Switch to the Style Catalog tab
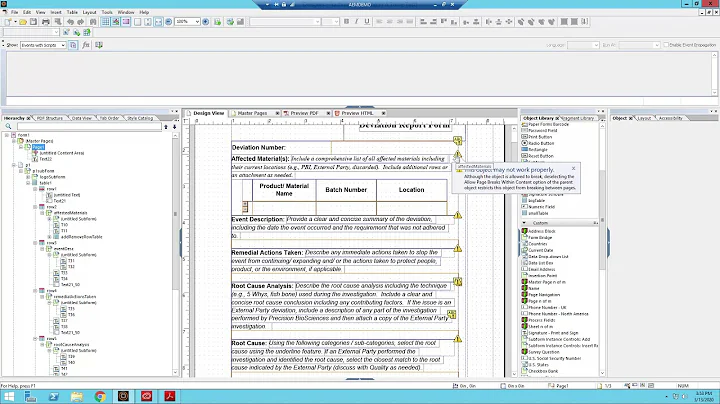This screenshot has width=720, height=404. click(x=140, y=118)
